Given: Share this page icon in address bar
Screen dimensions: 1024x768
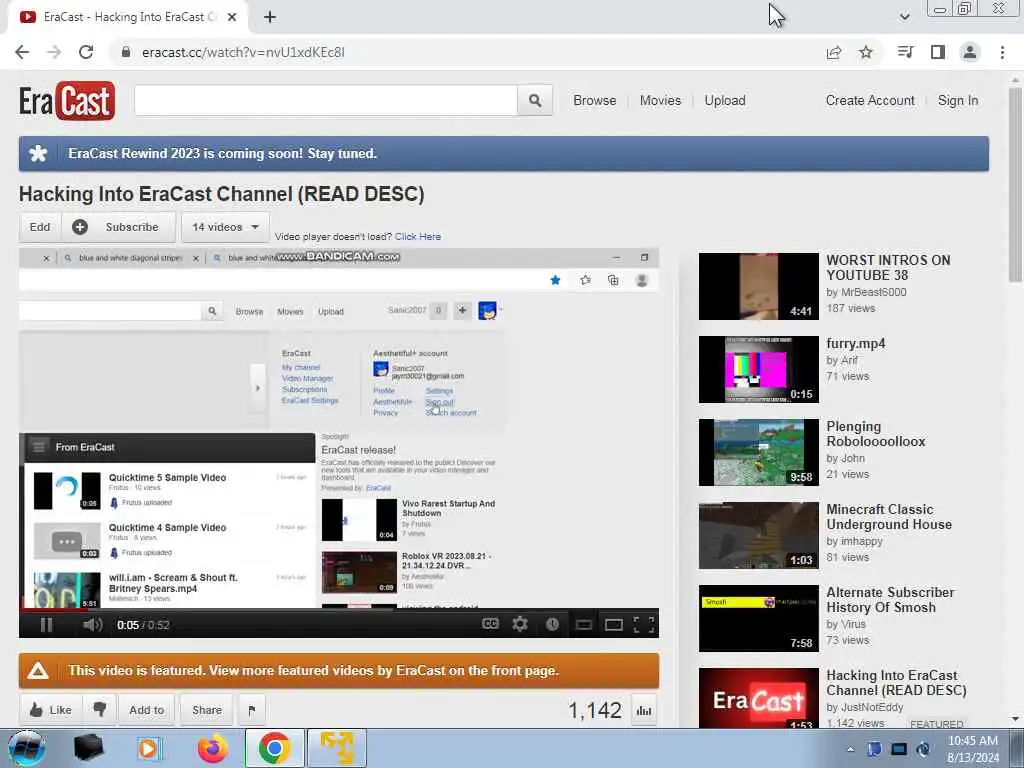Looking at the screenshot, I should coord(834,52).
